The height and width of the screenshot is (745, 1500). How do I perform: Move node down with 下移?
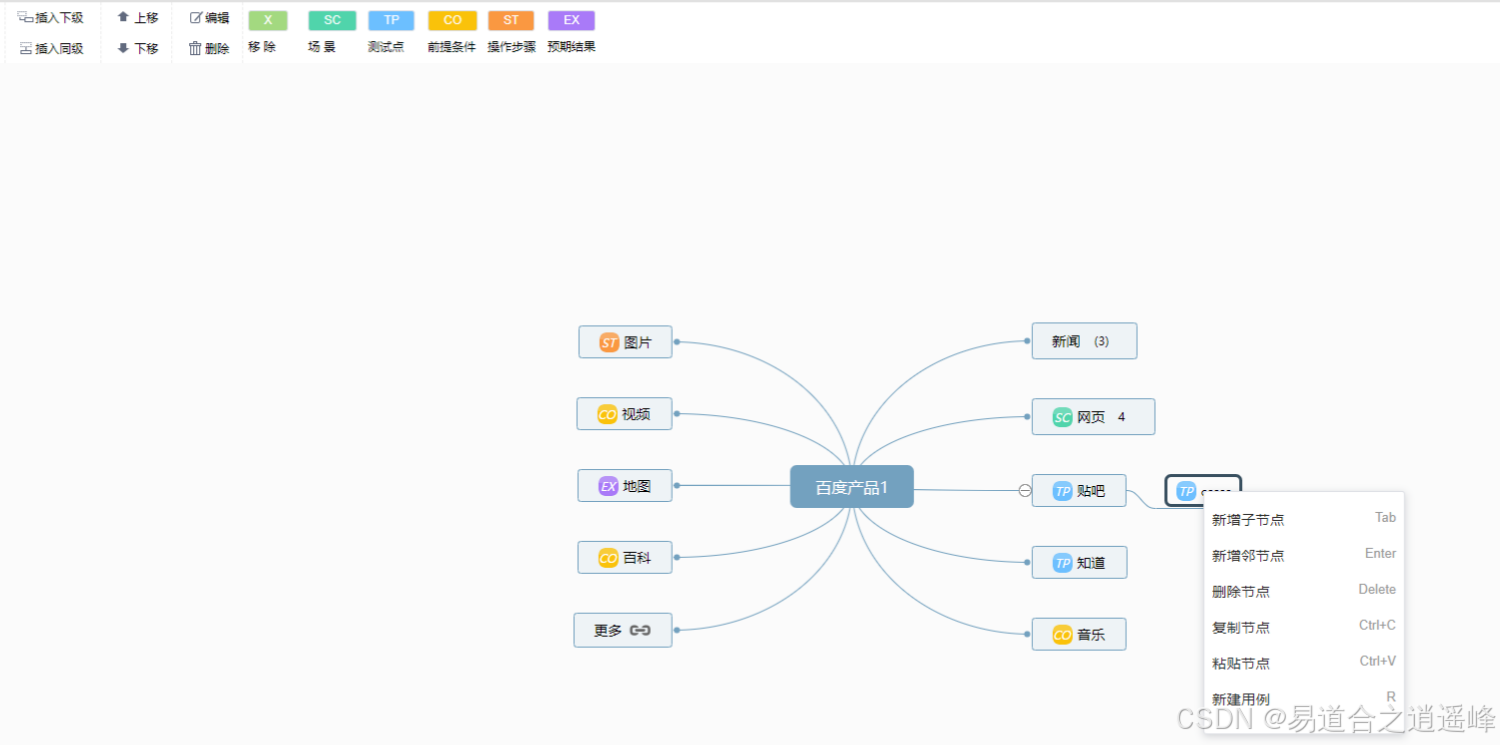click(x=138, y=48)
